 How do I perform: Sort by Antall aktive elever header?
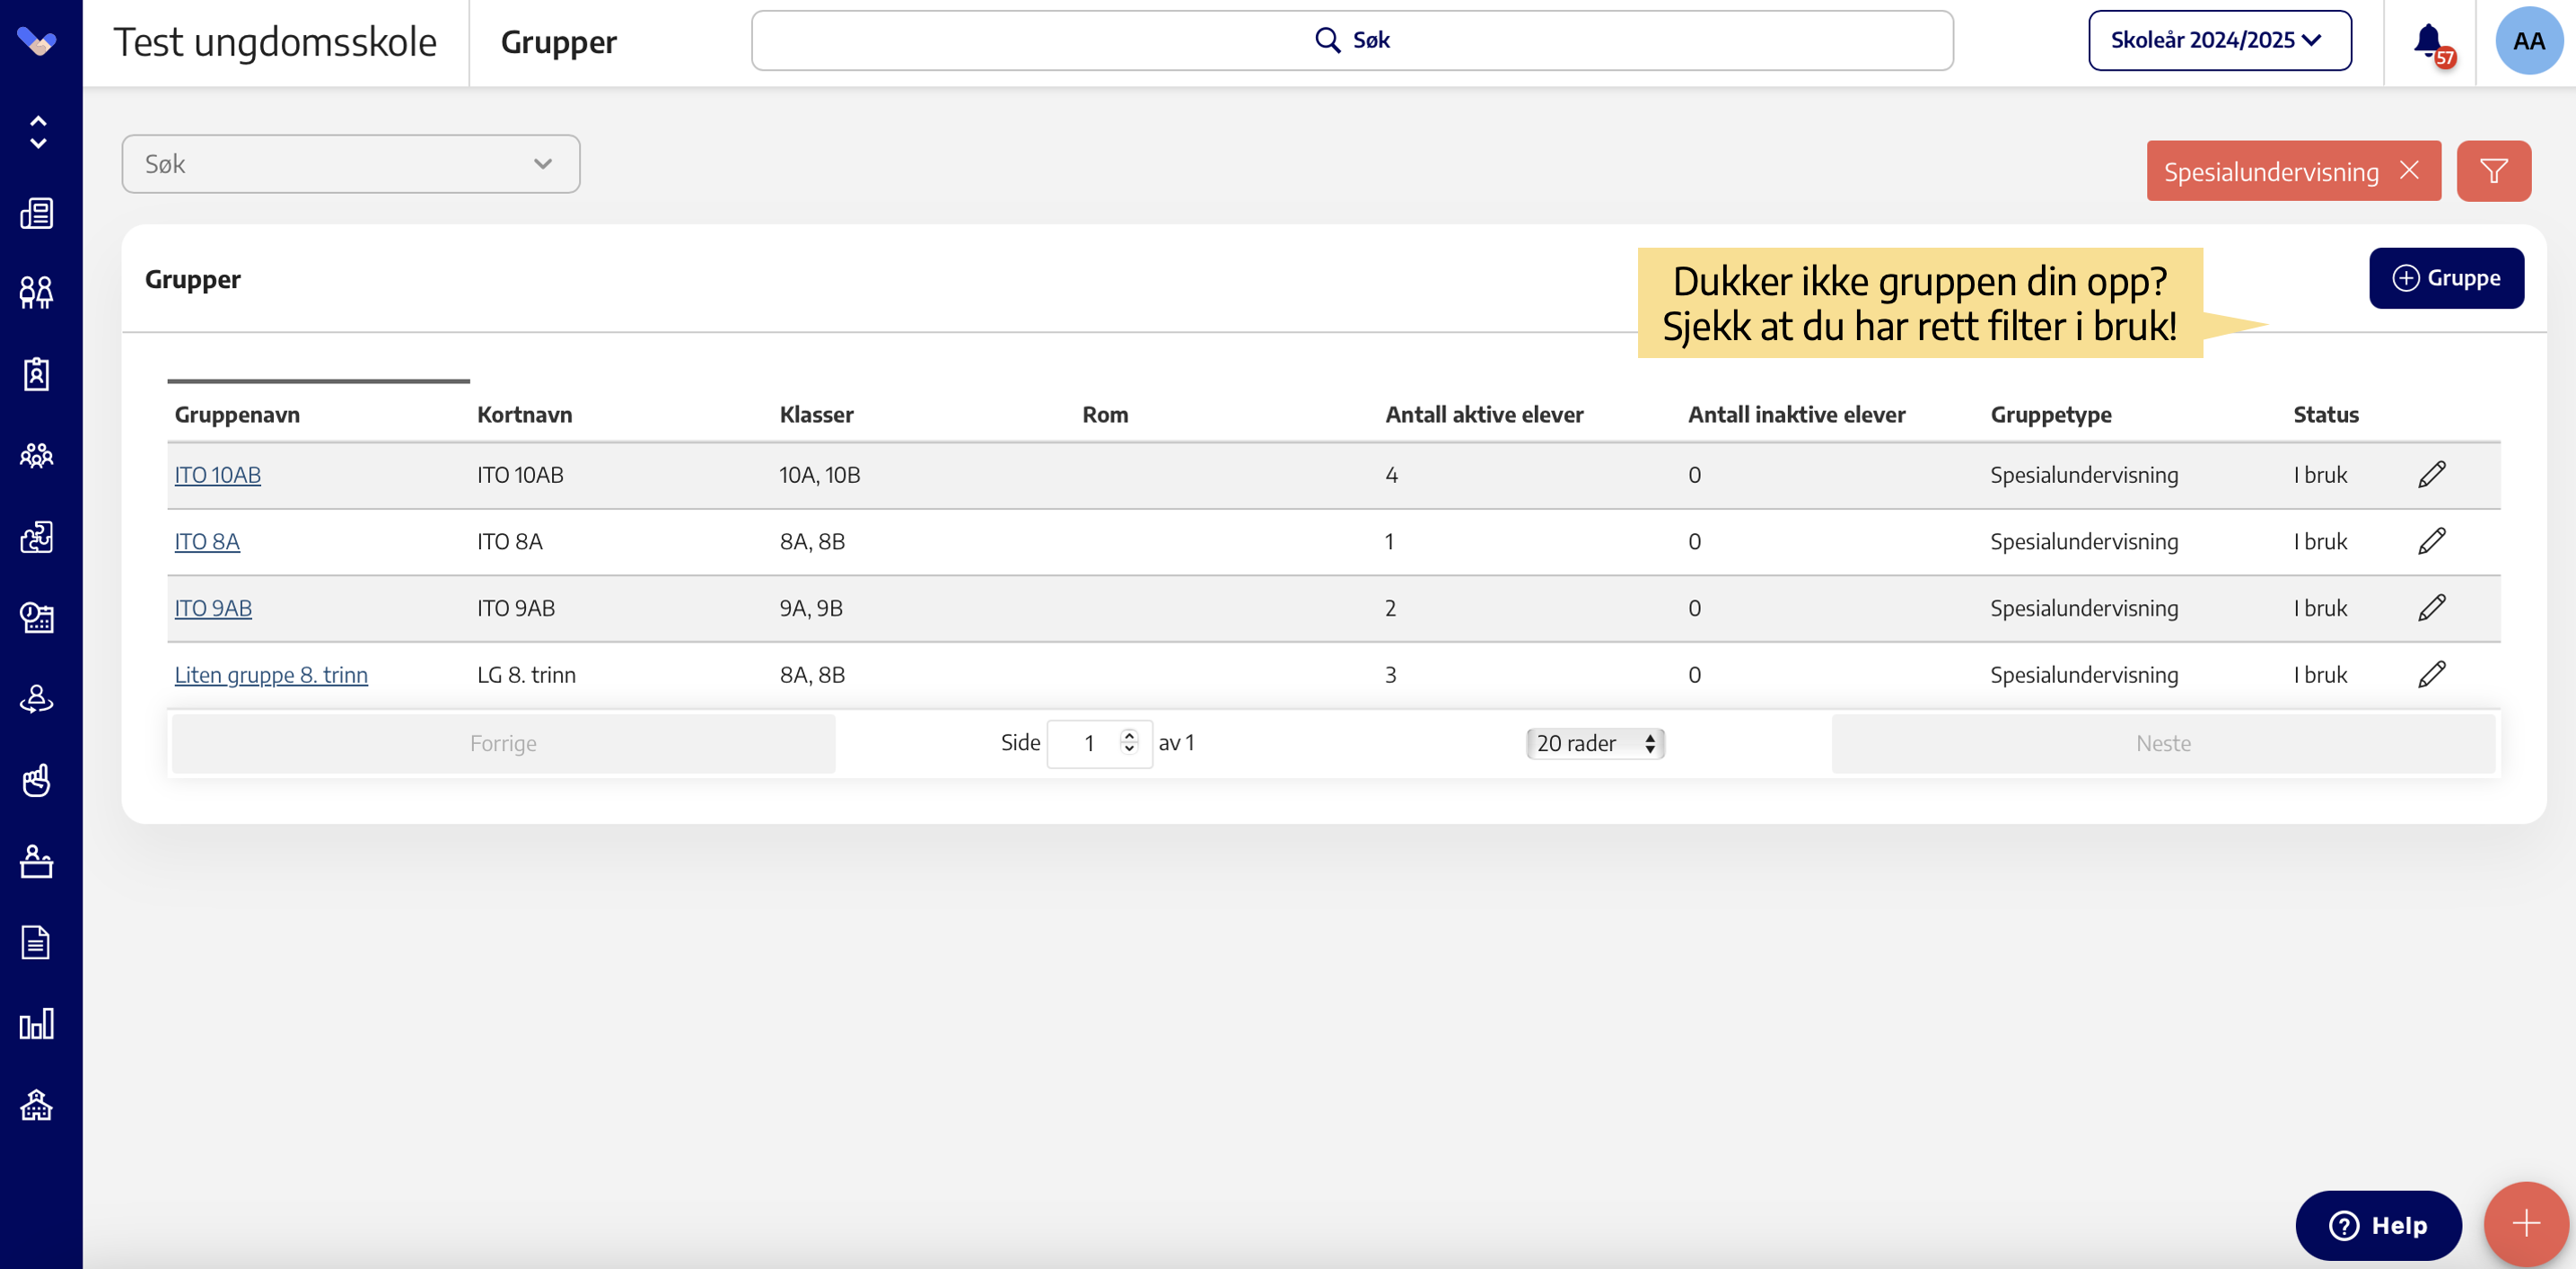pos(1484,414)
